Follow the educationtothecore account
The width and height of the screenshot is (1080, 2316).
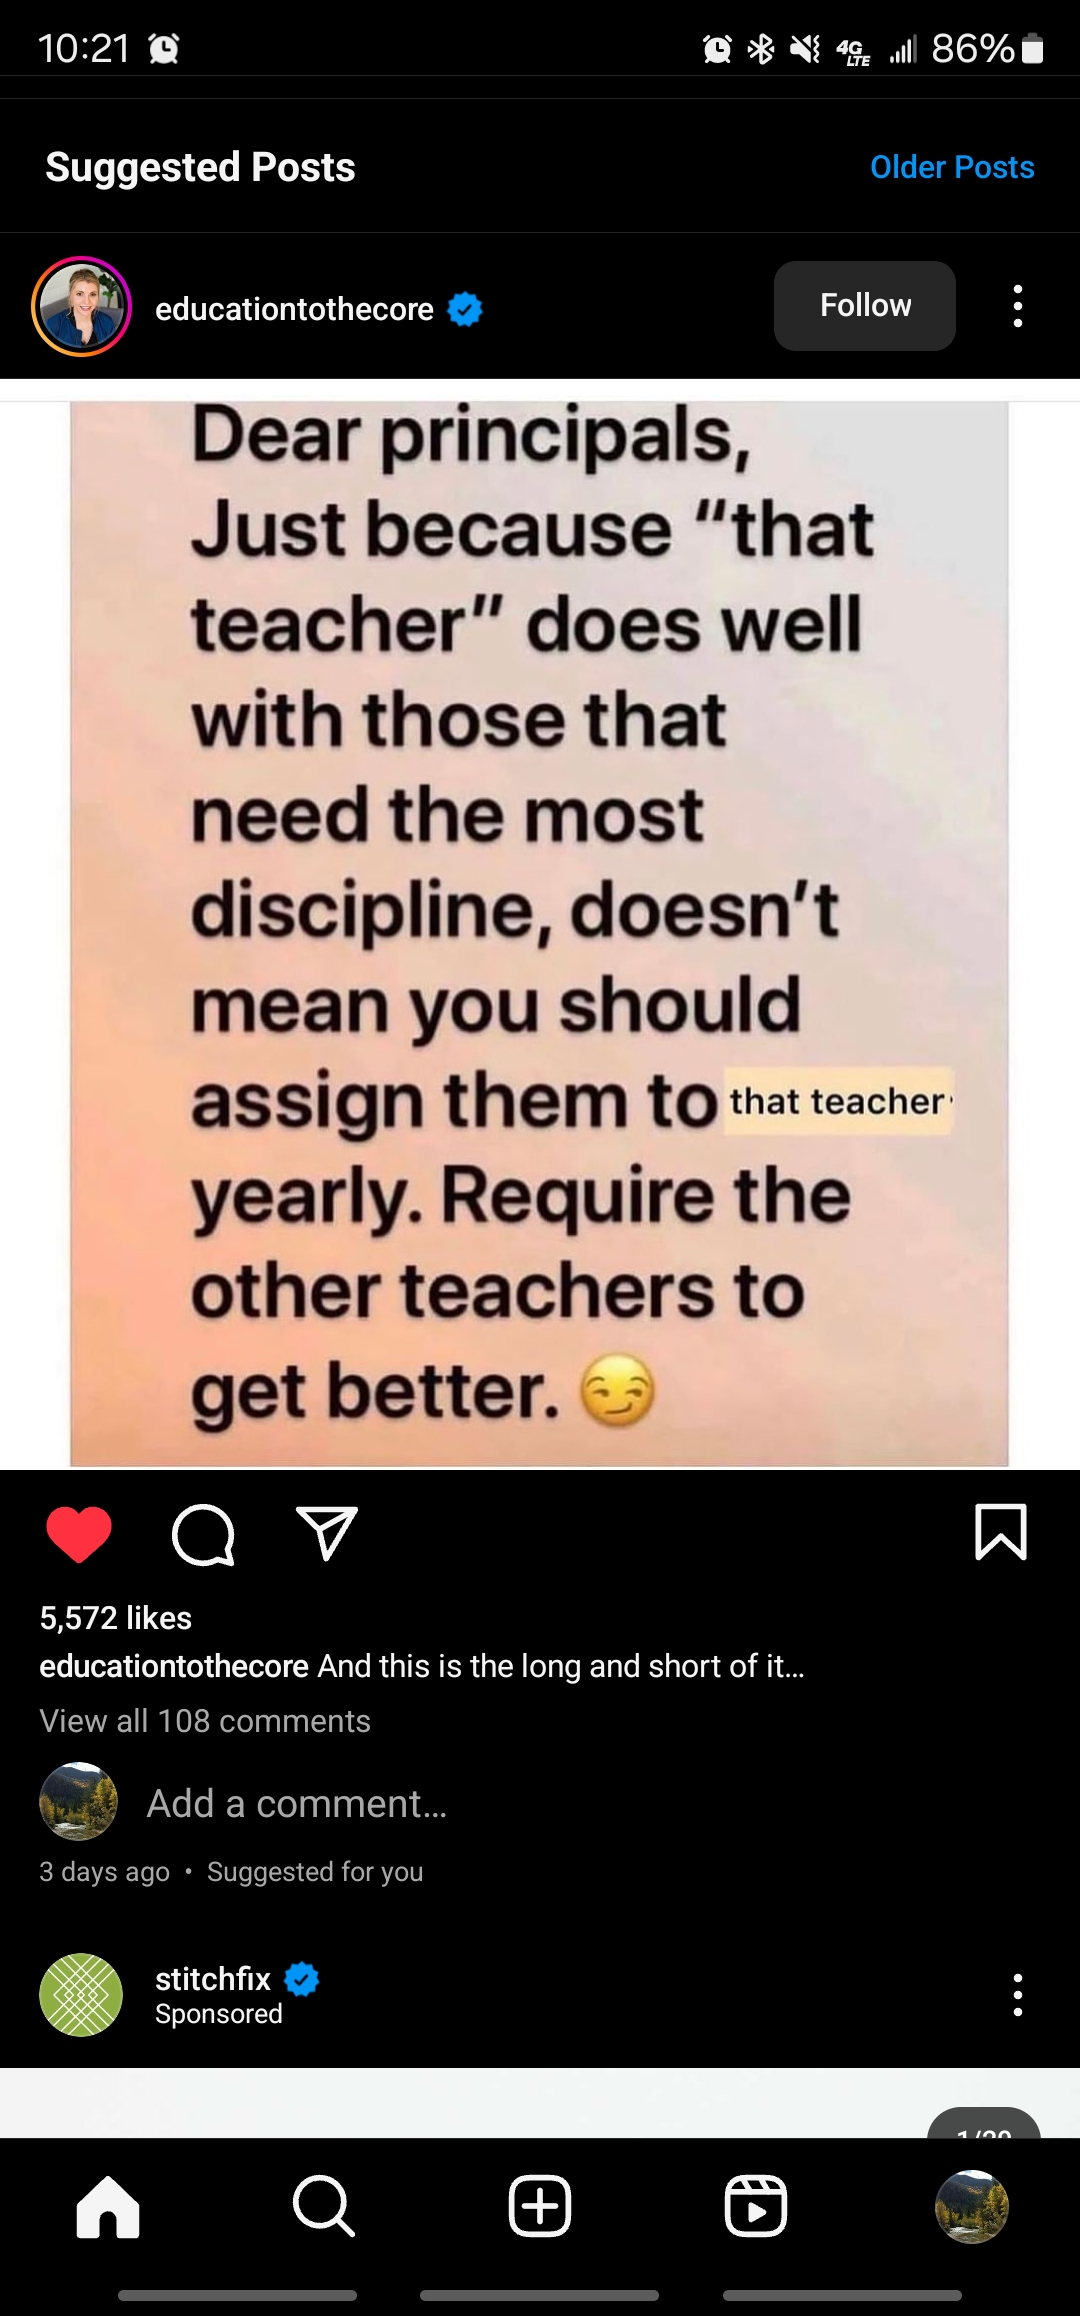click(865, 305)
